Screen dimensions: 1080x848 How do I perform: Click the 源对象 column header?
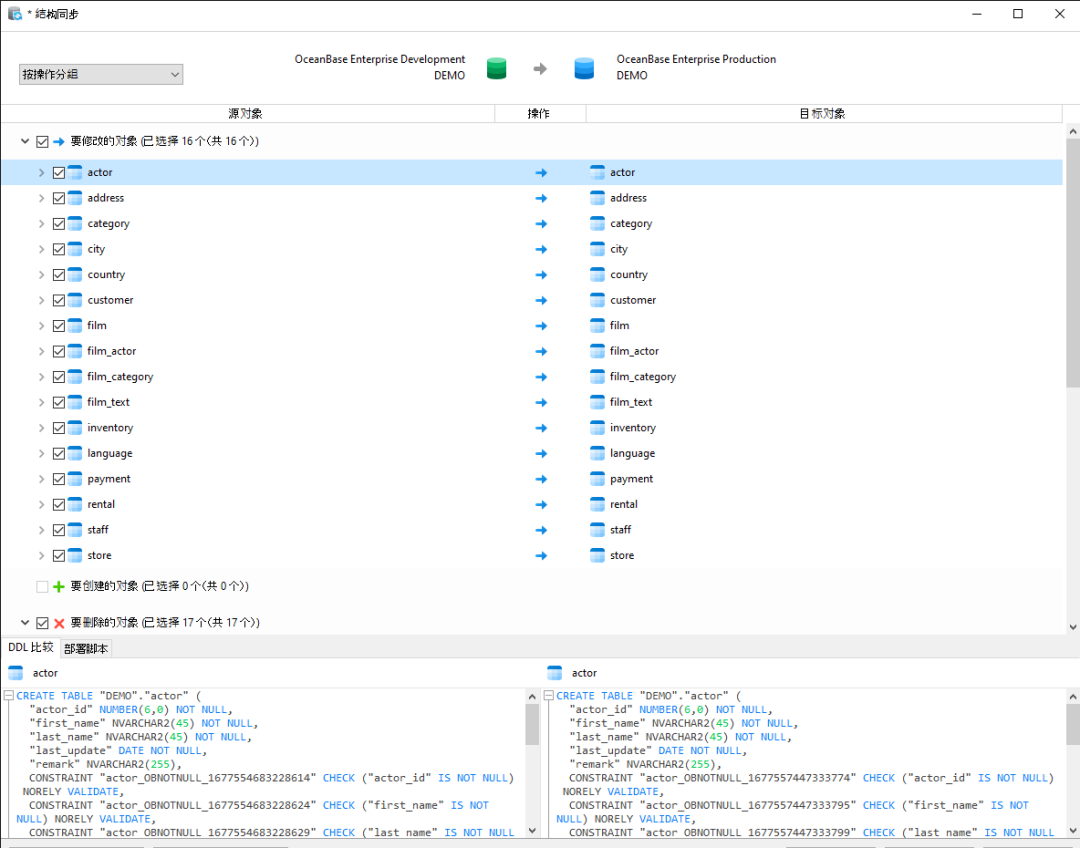pyautogui.click(x=247, y=114)
